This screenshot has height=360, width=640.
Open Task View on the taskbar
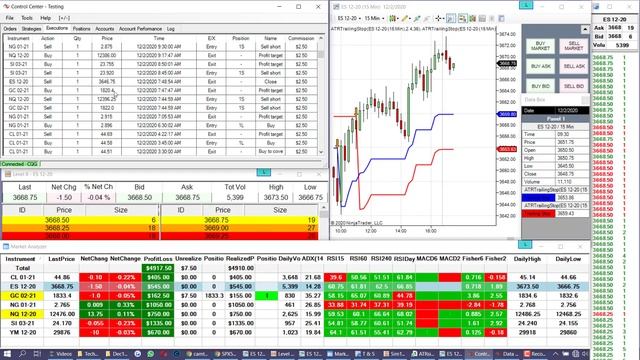click(37, 354)
